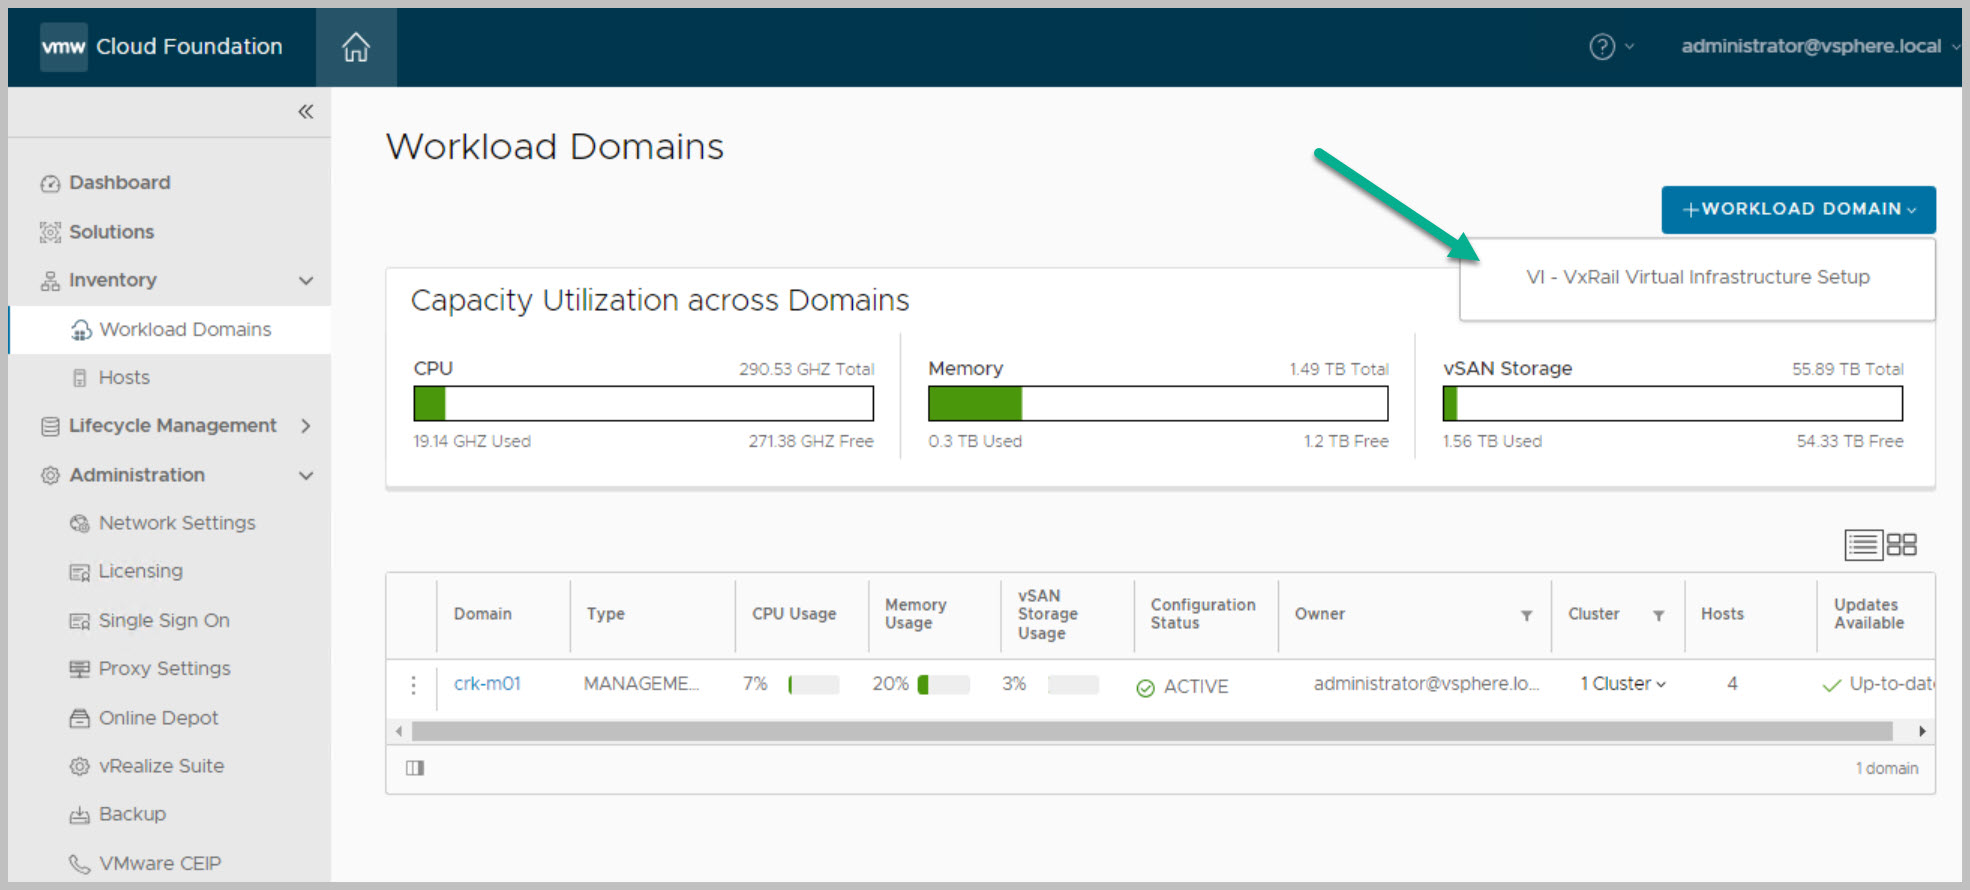1970x890 pixels.
Task: Collapse the Inventory section
Action: click(x=306, y=281)
